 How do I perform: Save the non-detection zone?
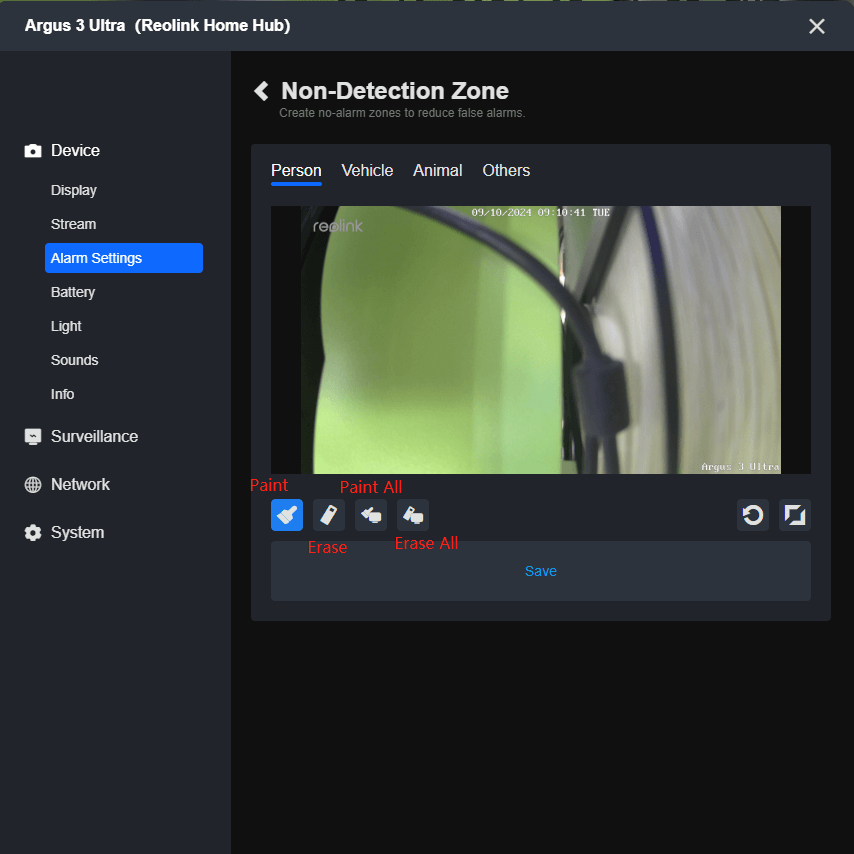click(540, 571)
